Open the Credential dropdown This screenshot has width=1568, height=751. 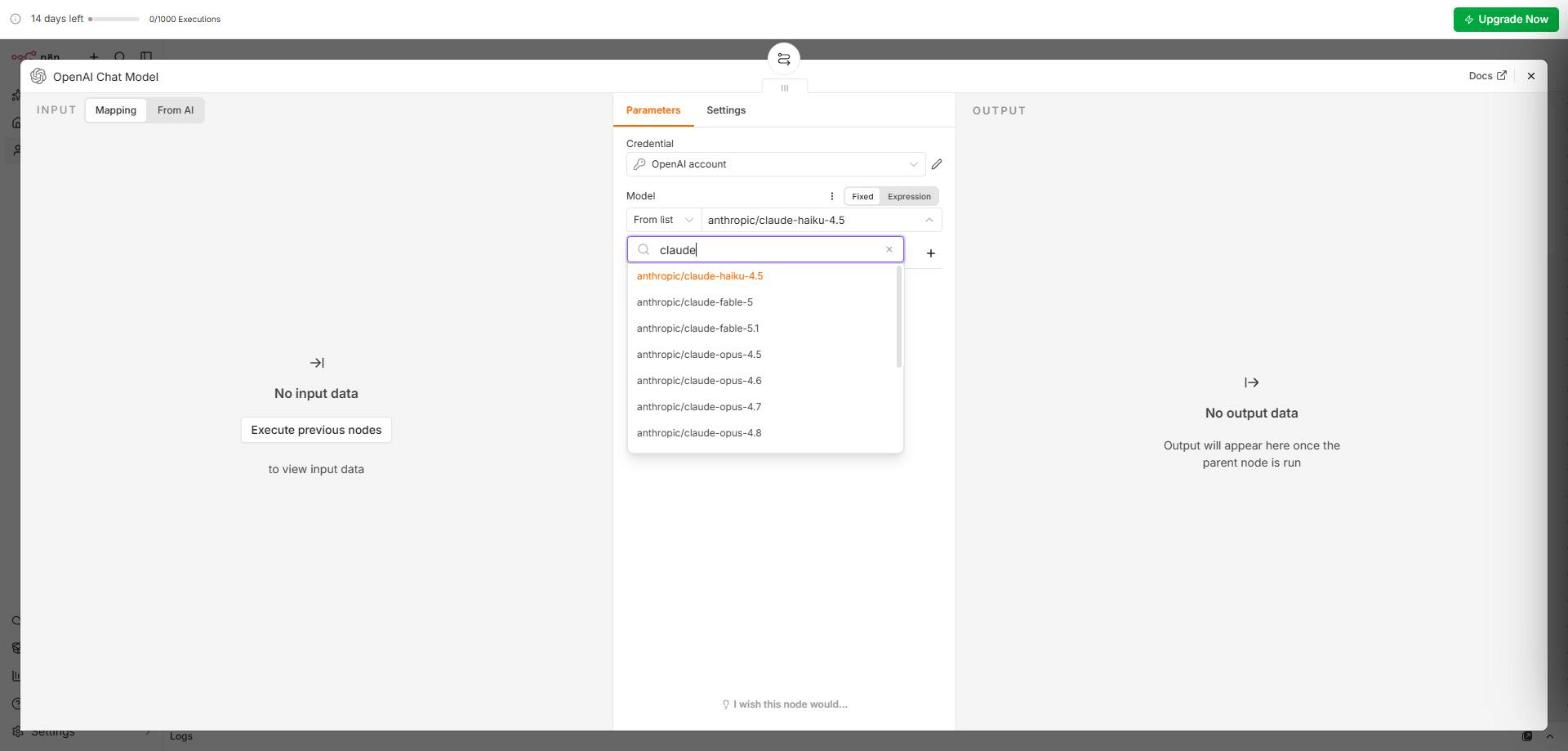775,164
